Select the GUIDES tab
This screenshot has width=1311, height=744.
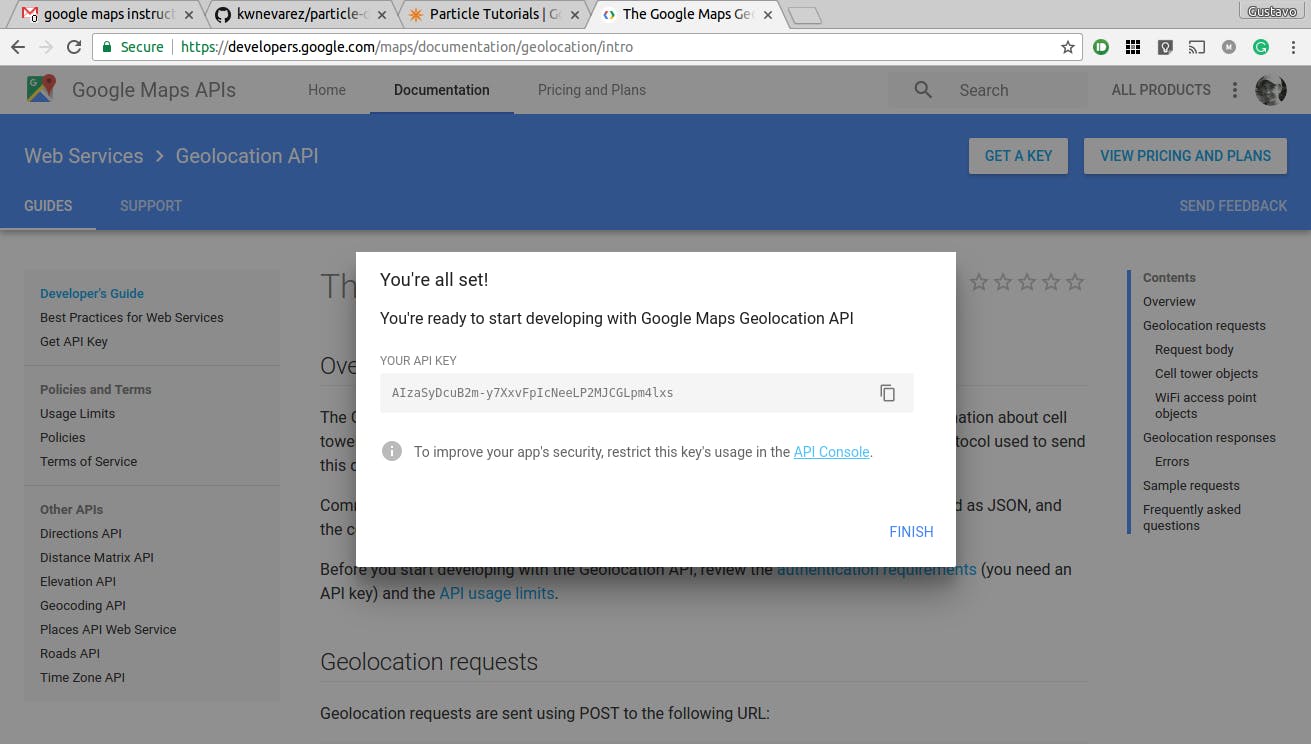point(48,206)
